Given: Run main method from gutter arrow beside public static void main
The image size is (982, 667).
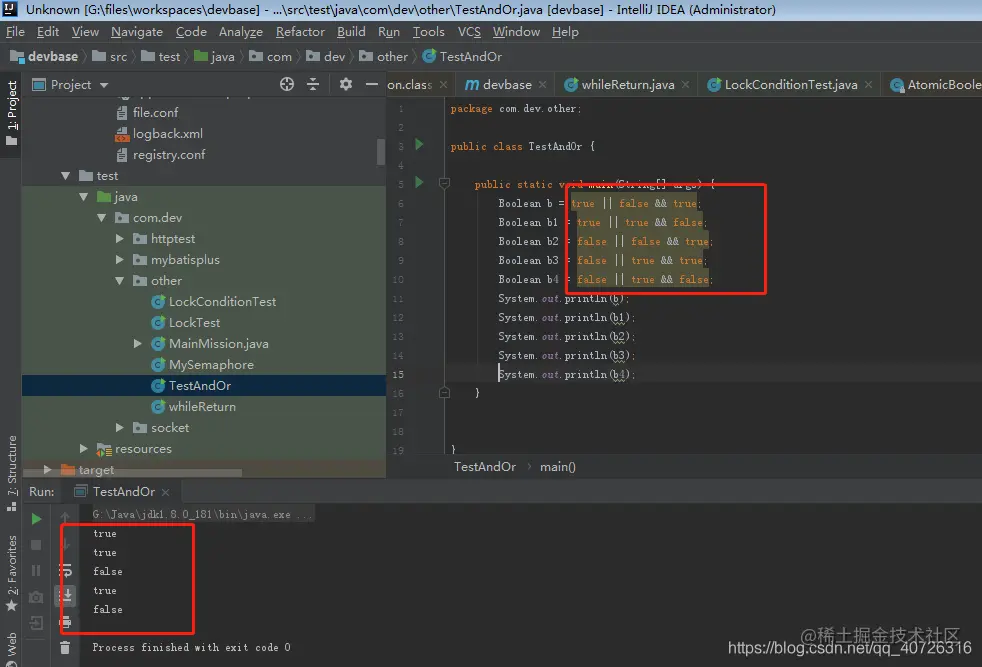Looking at the screenshot, I should (420, 182).
